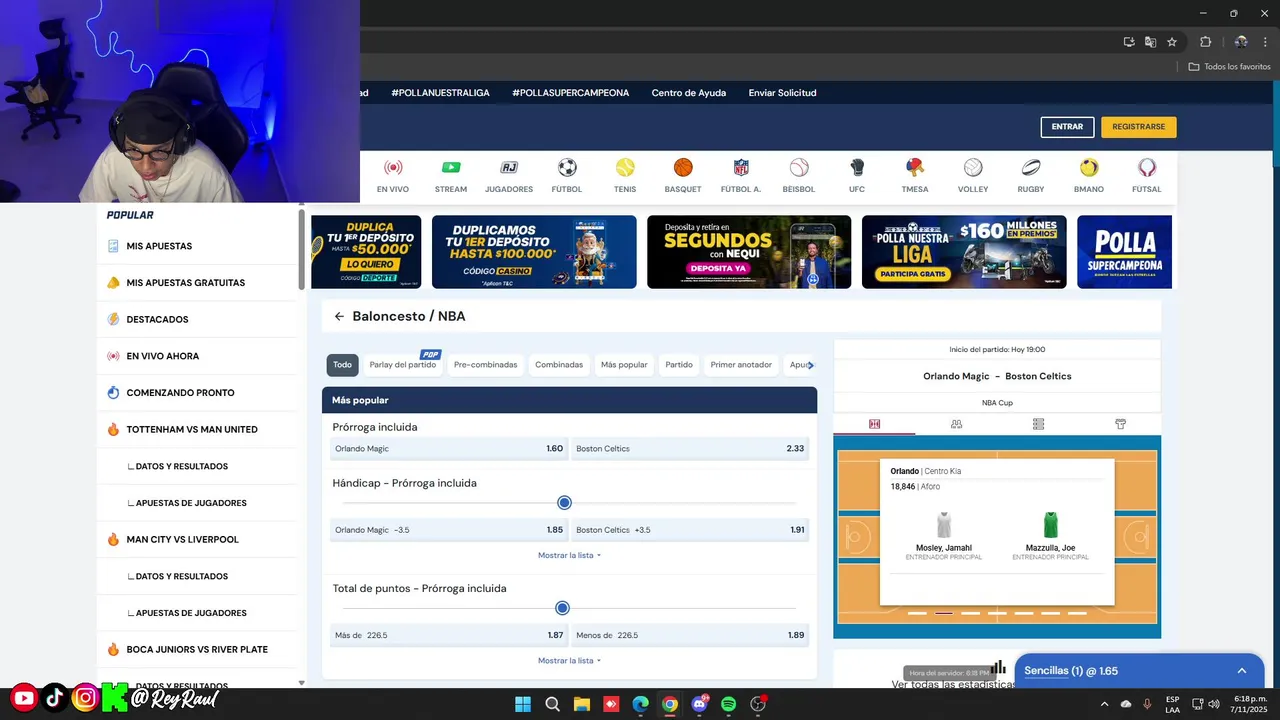The image size is (1280, 720).
Task: Select the Primer anotador tab
Action: 741,365
